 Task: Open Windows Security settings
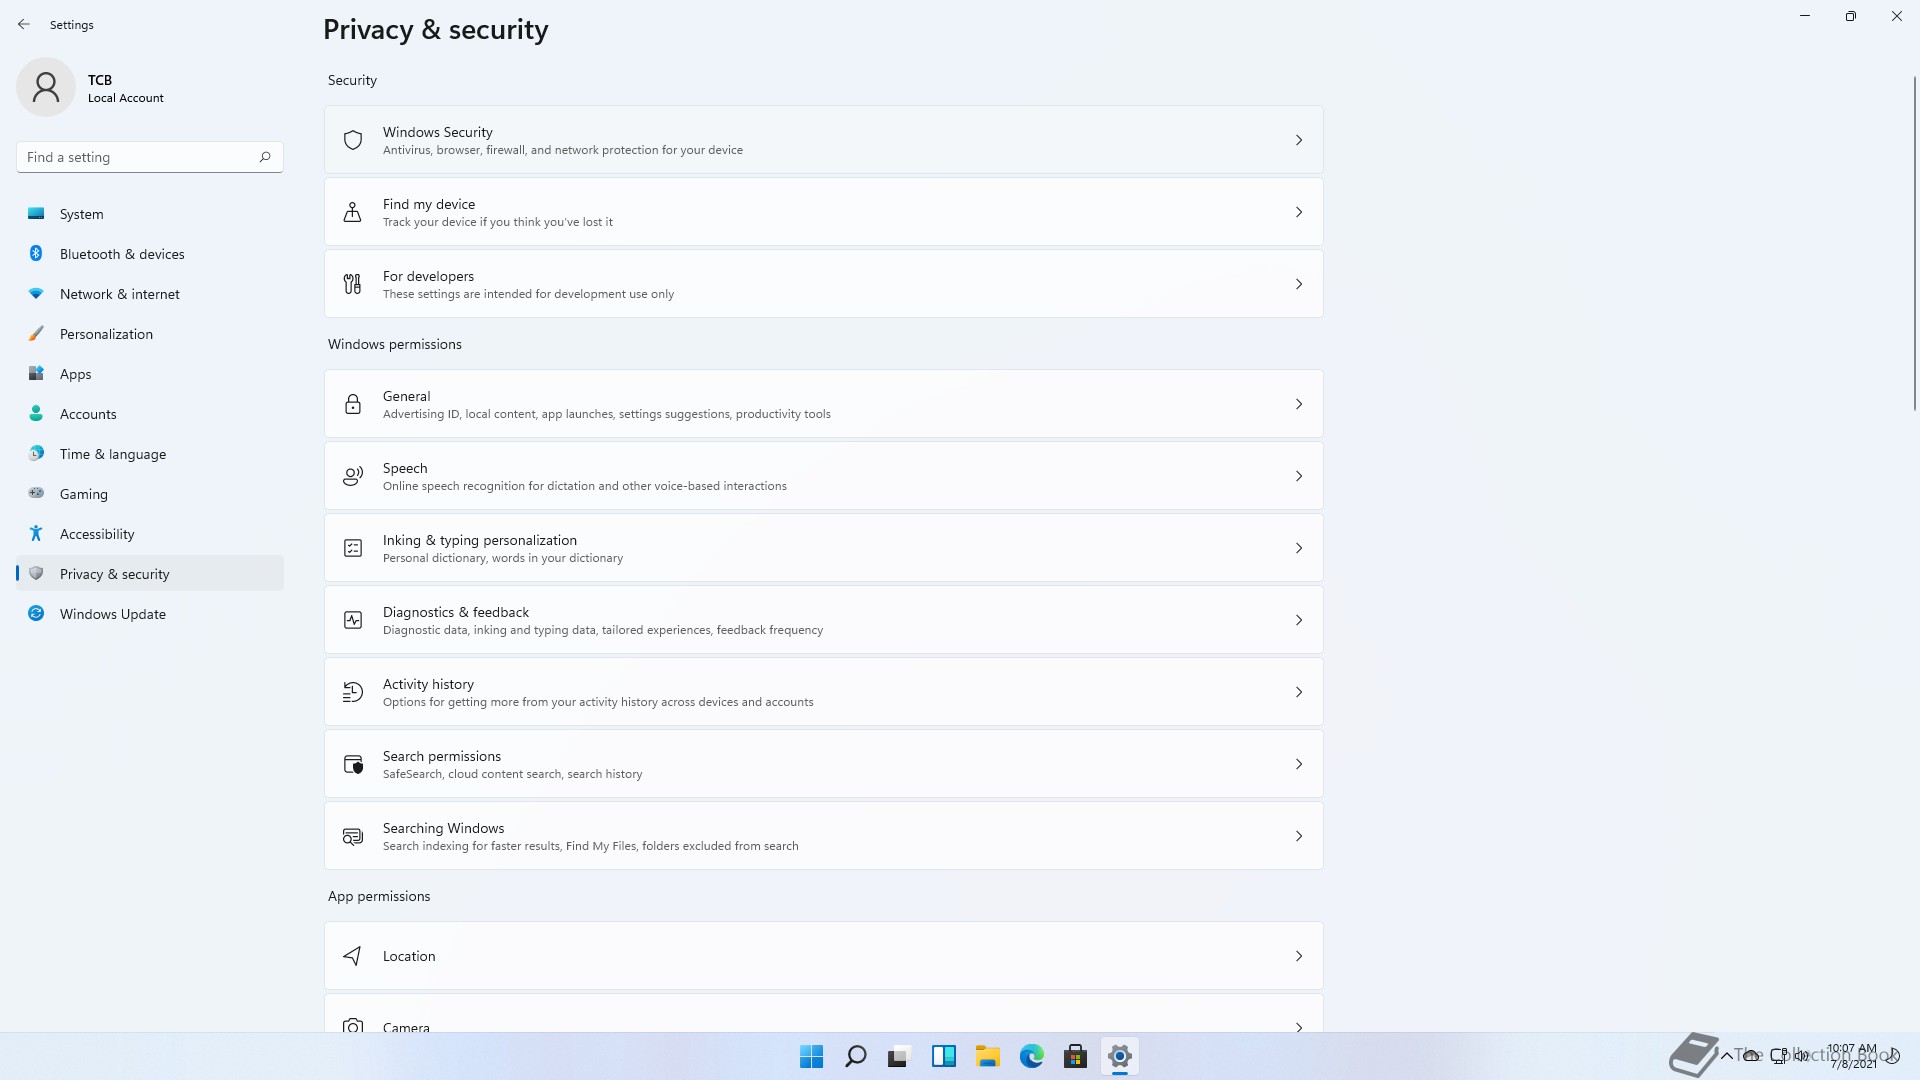pos(824,140)
